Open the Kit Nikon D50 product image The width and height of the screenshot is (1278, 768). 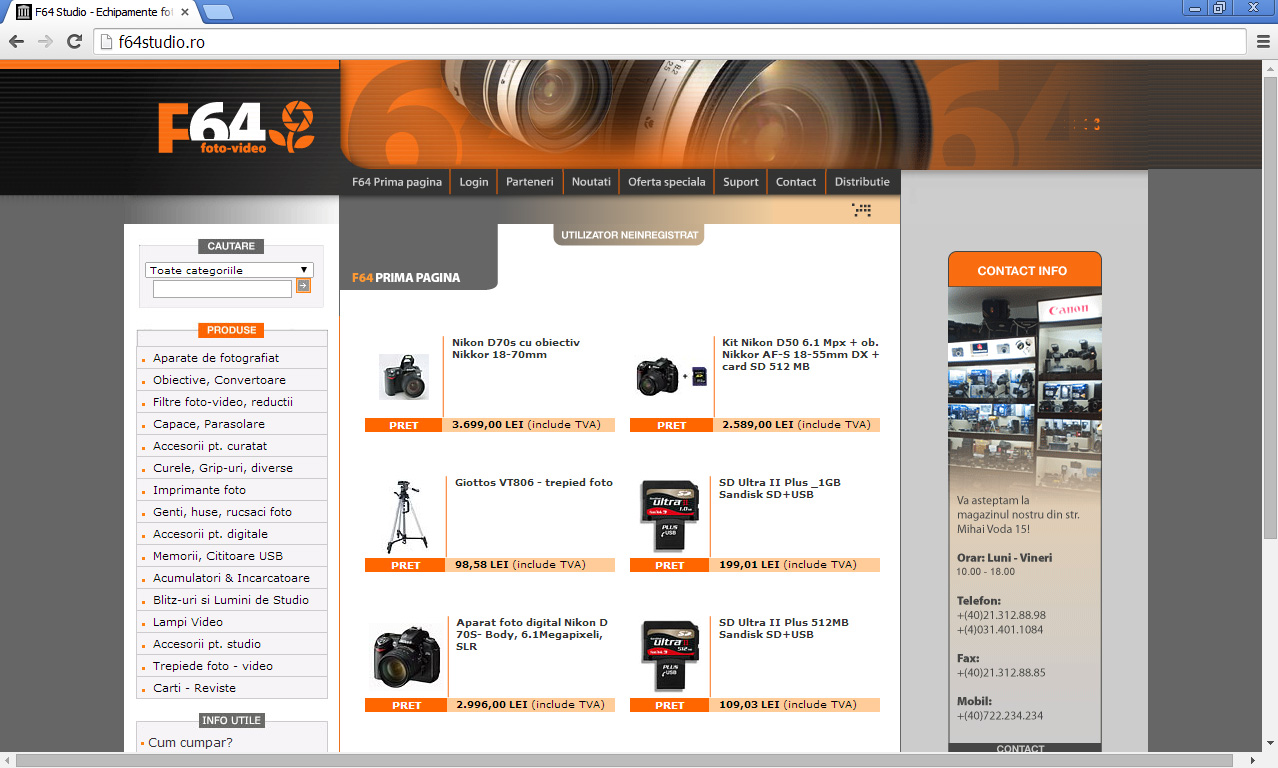point(672,376)
